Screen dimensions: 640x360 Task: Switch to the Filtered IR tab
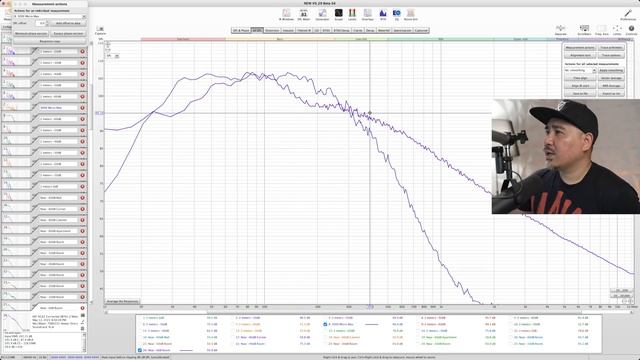pos(304,31)
